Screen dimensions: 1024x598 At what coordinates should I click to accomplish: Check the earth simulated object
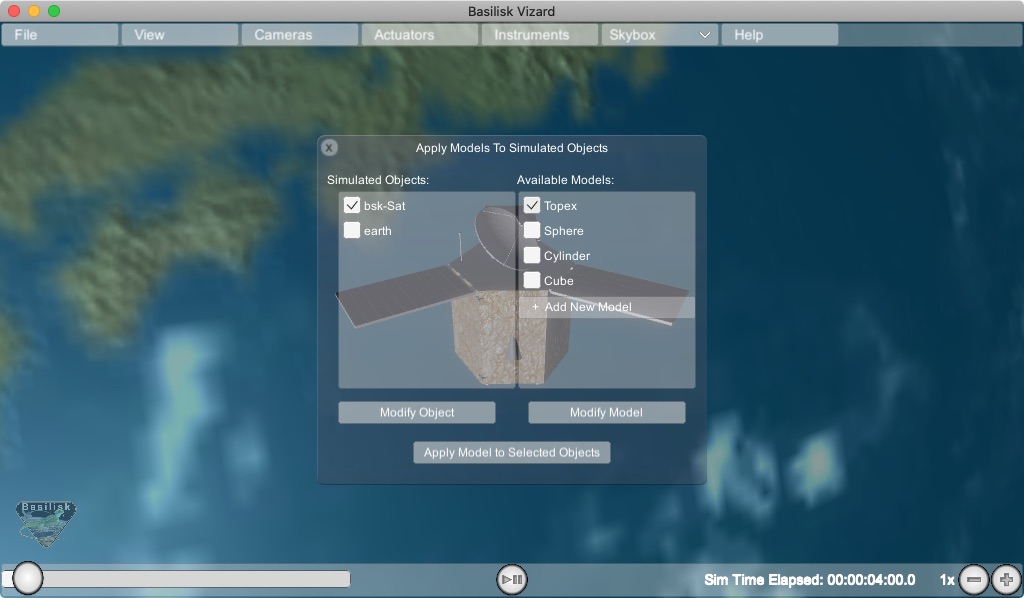[352, 231]
